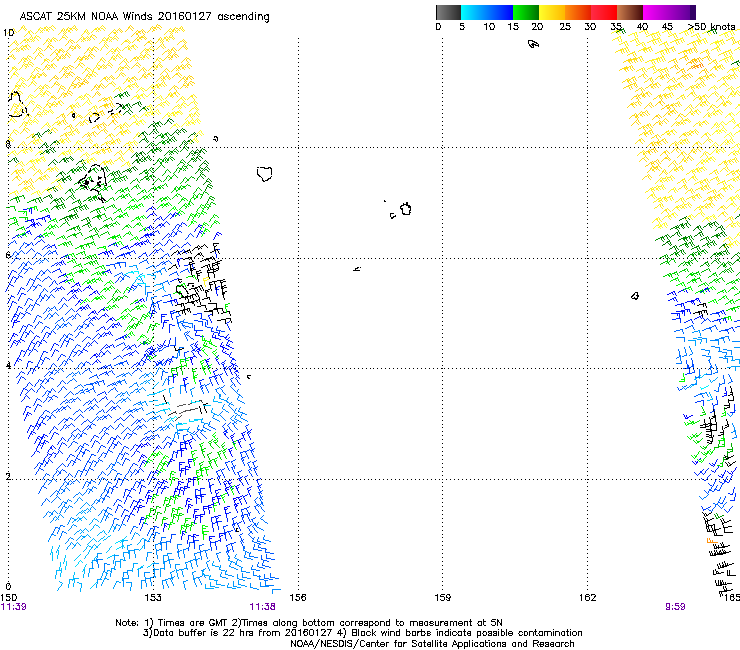This screenshot has width=740, height=650.
Task: Click the 'Black wind barbs indicate possible contamination' note
Action: point(460,633)
